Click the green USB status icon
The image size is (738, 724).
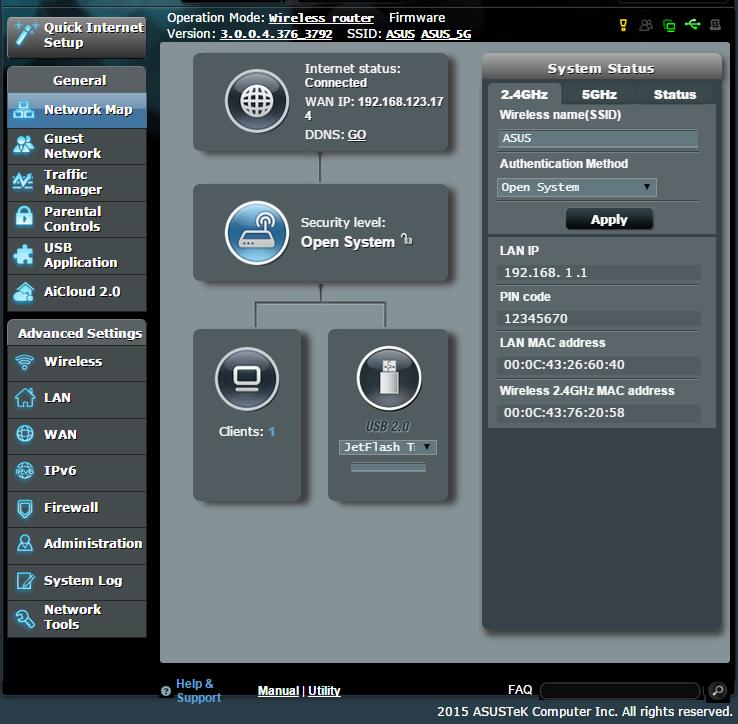(692, 24)
